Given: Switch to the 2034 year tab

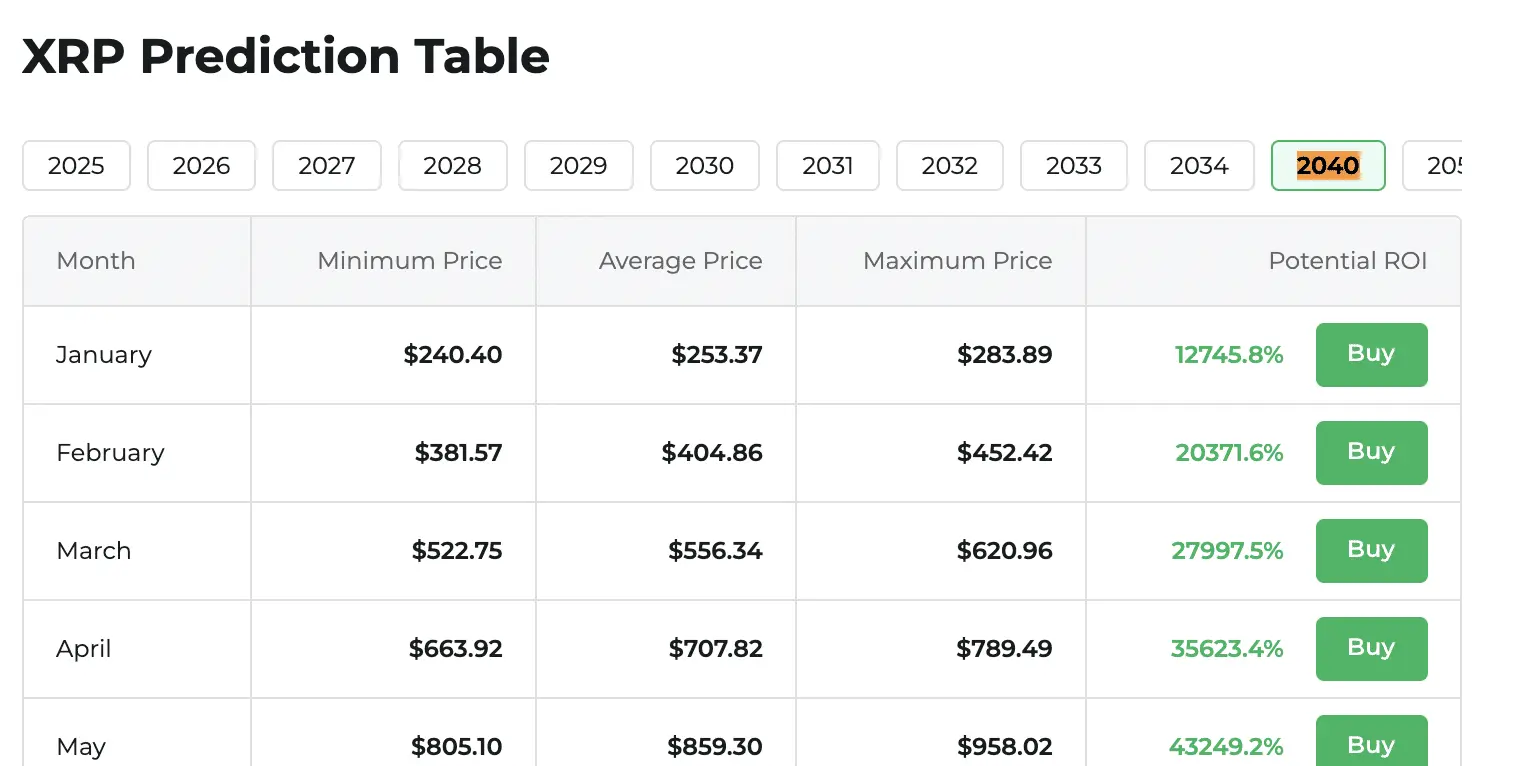Looking at the screenshot, I should click(1199, 166).
